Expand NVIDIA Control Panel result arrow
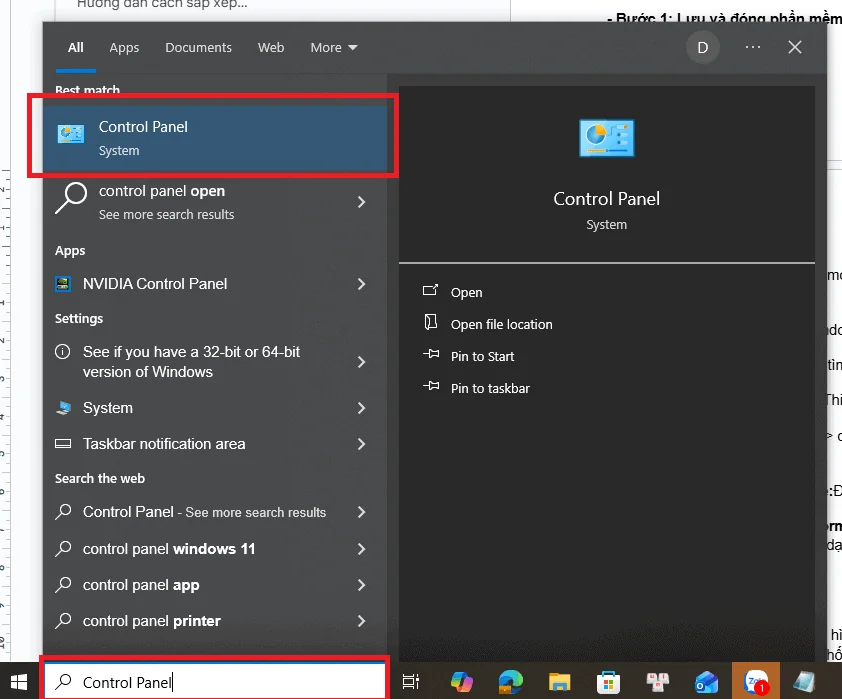Viewport: 842px width, 699px height. 361,283
